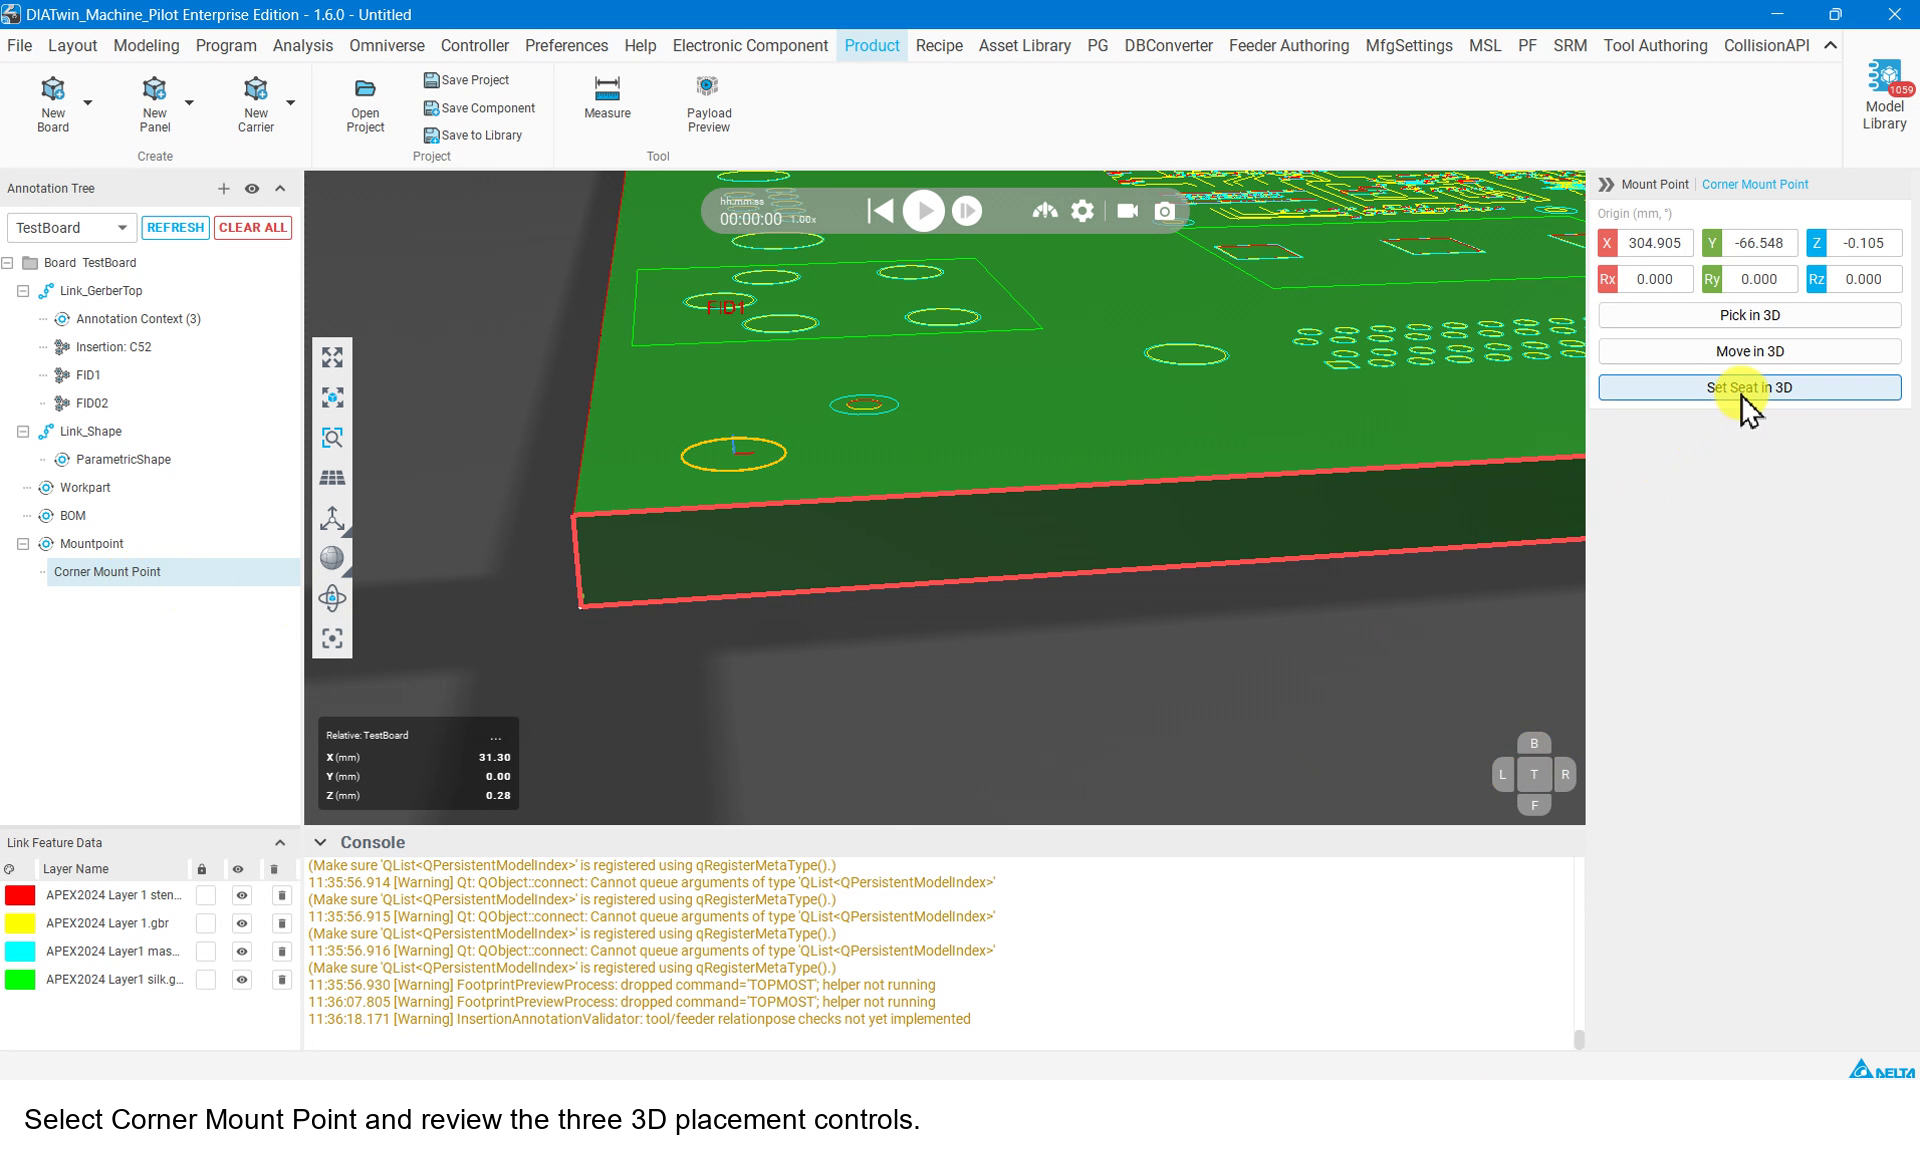The image size is (1920, 1160).
Task: Collapse the Link_Shape tree node
Action: click(x=23, y=431)
